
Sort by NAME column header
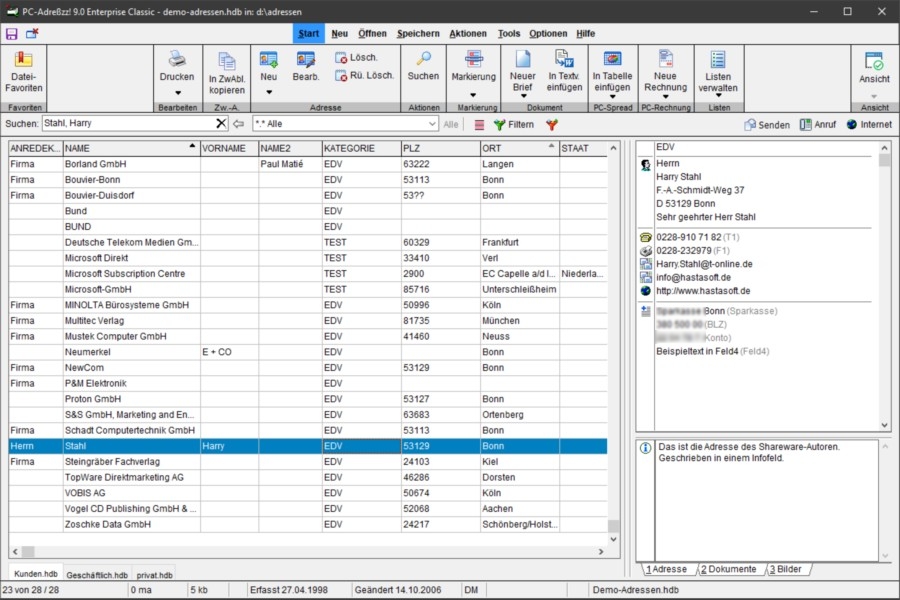point(131,148)
